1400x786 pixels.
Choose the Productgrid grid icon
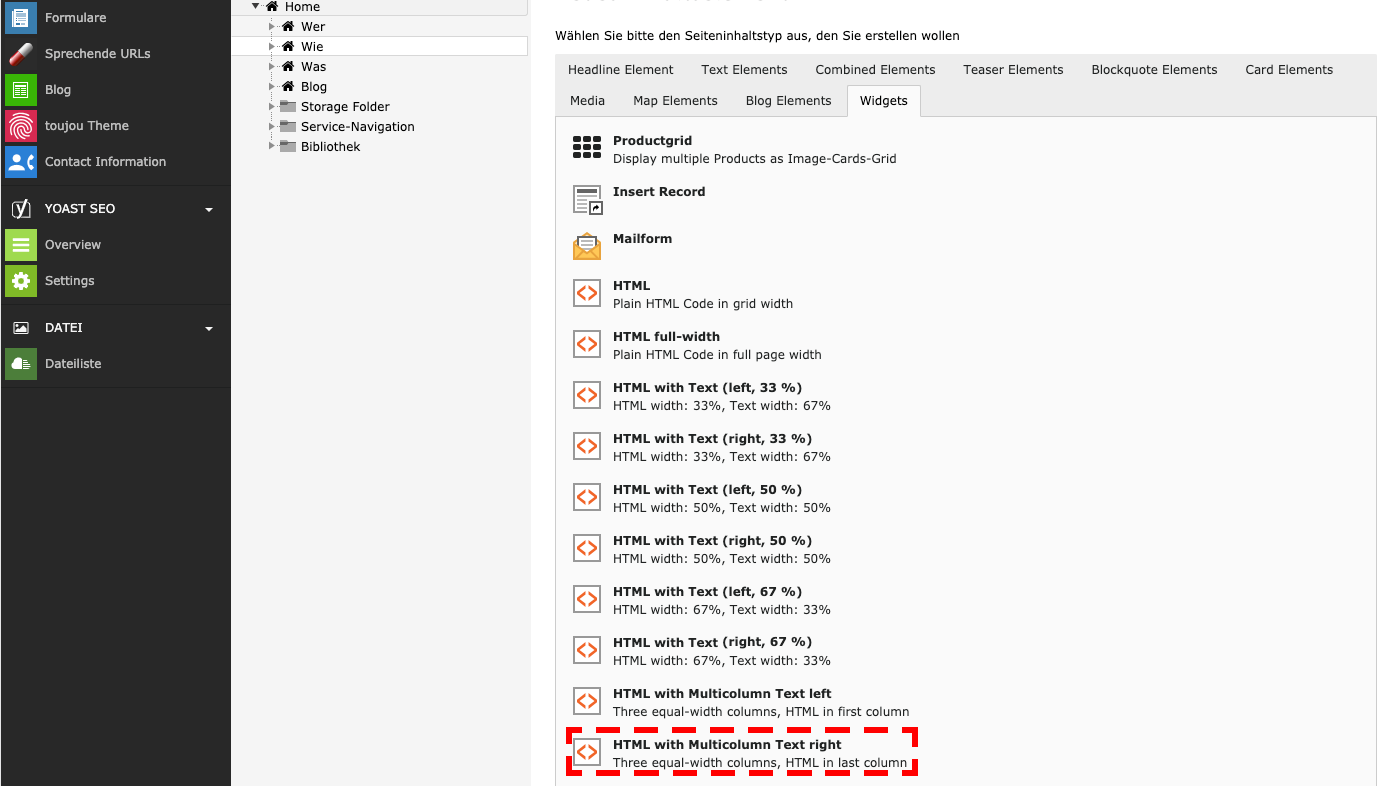[x=587, y=148]
